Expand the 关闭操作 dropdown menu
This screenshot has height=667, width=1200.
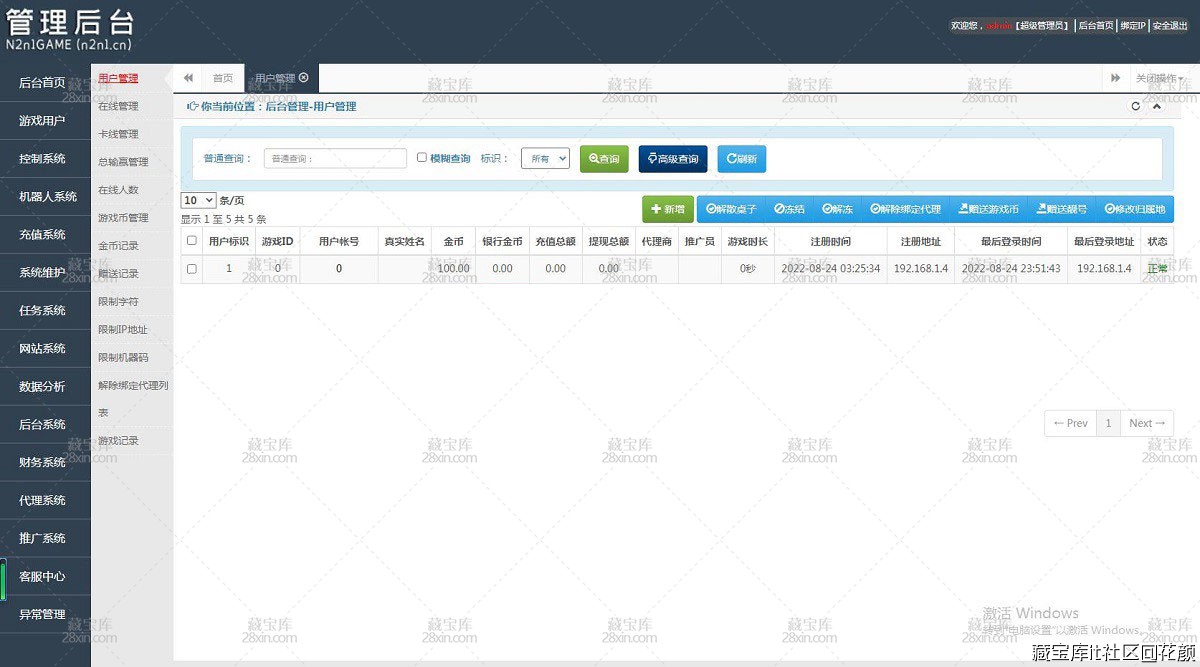click(x=1159, y=78)
